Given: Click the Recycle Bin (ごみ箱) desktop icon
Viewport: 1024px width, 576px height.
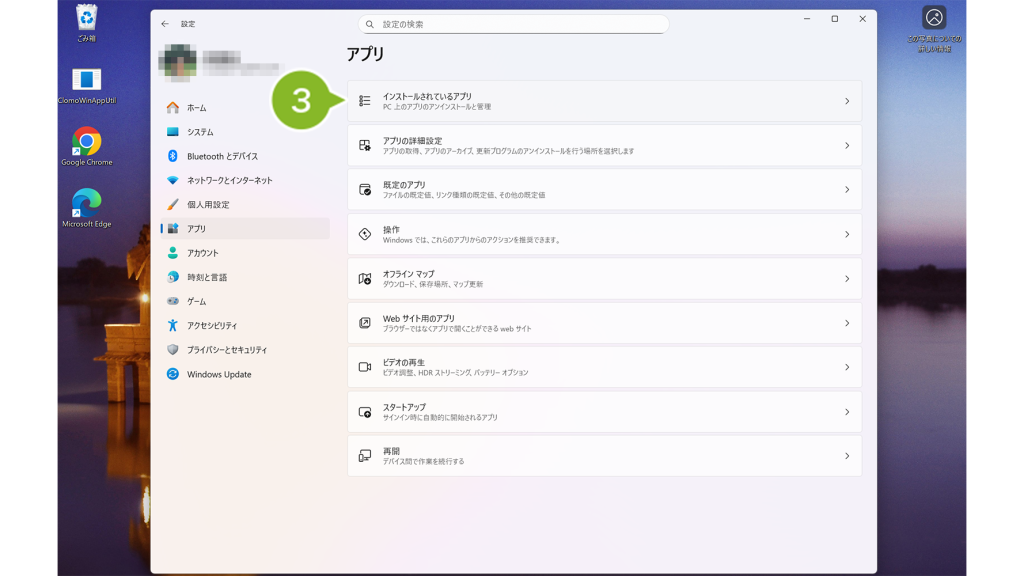Looking at the screenshot, I should [x=86, y=24].
